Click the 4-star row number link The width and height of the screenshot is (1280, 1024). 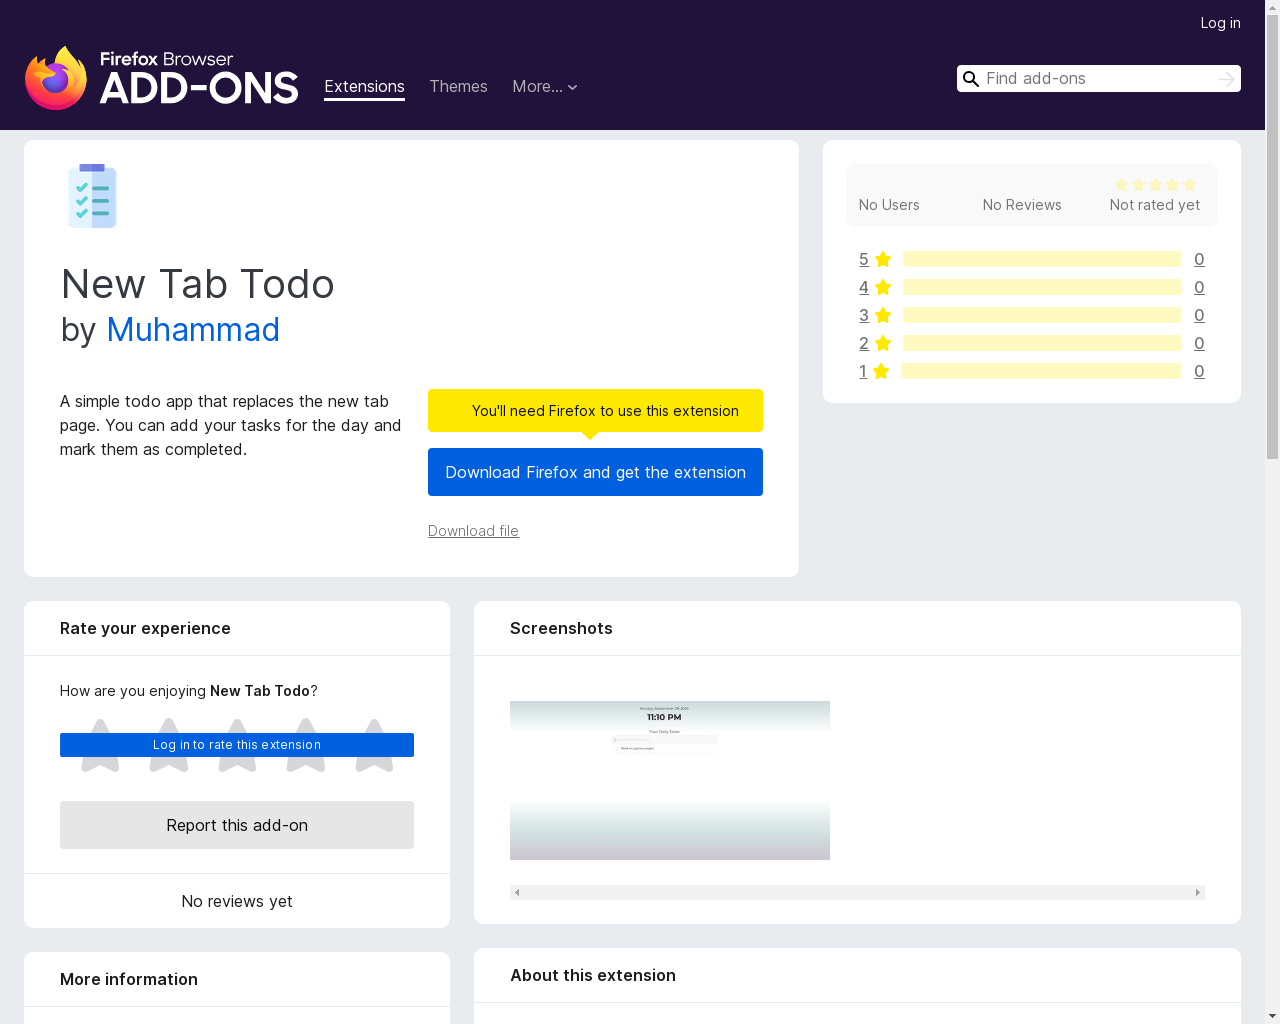tap(864, 287)
